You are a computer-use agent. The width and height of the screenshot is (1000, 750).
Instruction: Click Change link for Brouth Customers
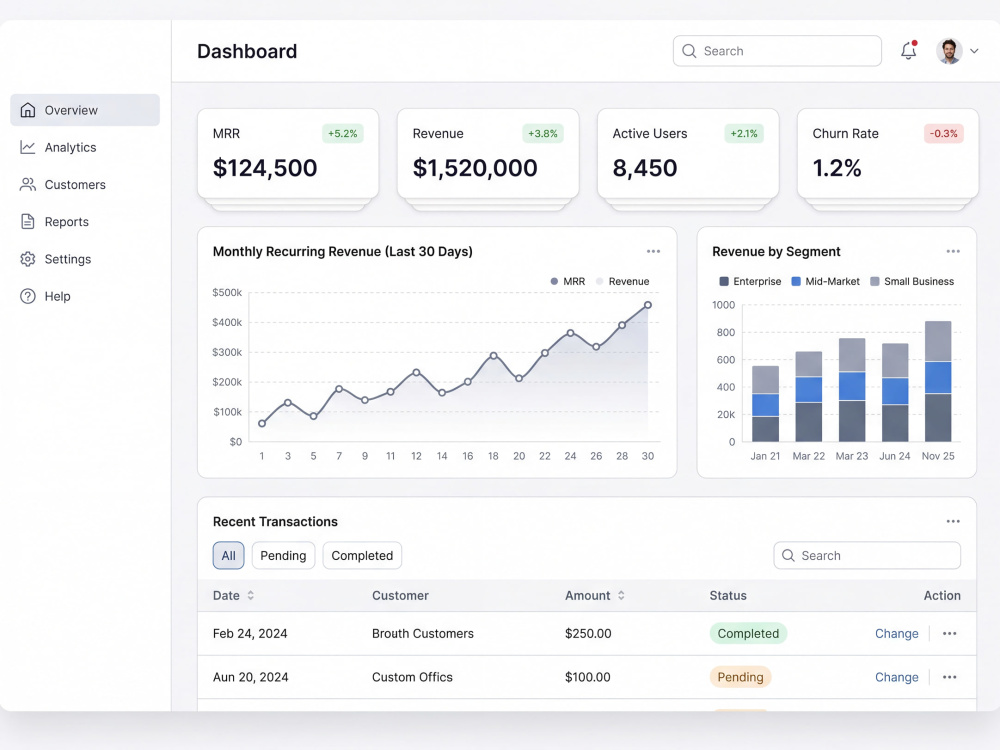pyautogui.click(x=896, y=633)
